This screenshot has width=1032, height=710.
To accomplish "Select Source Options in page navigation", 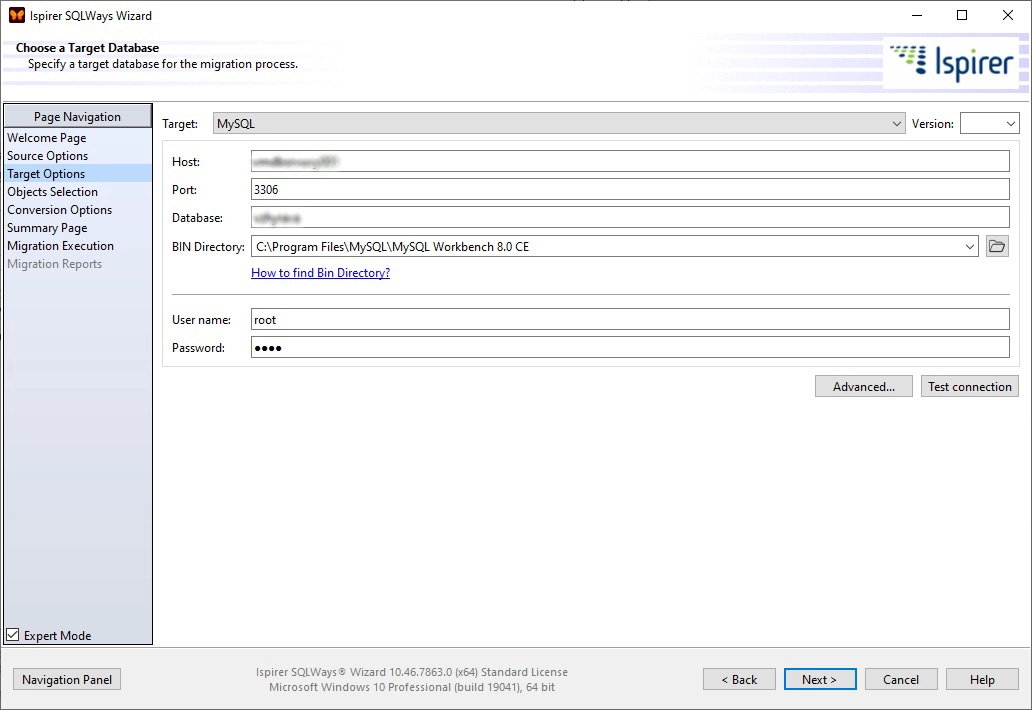I will [x=46, y=155].
